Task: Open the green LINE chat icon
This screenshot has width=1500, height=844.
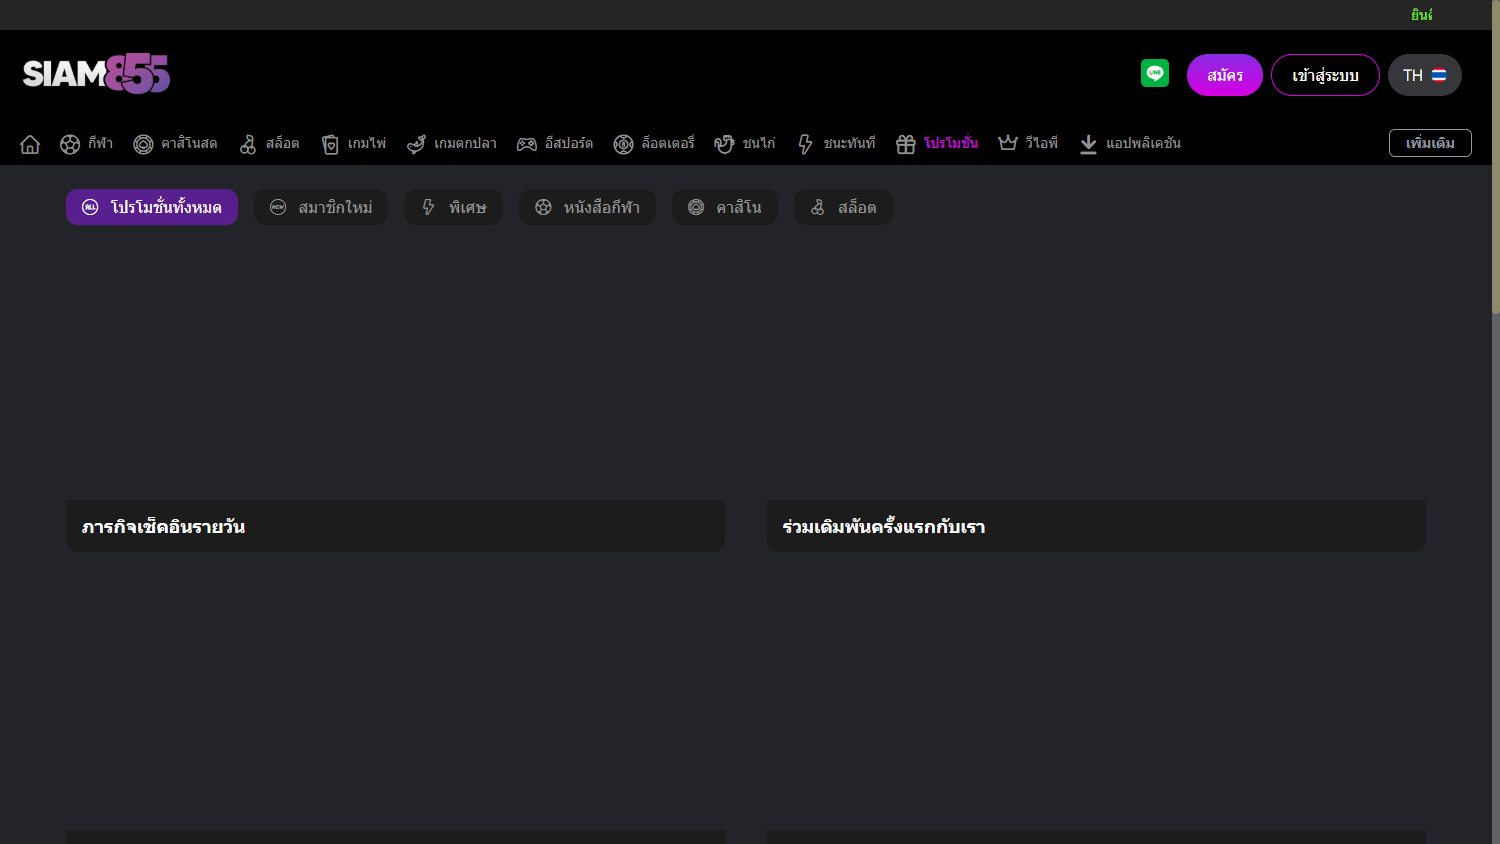Action: click(1155, 74)
